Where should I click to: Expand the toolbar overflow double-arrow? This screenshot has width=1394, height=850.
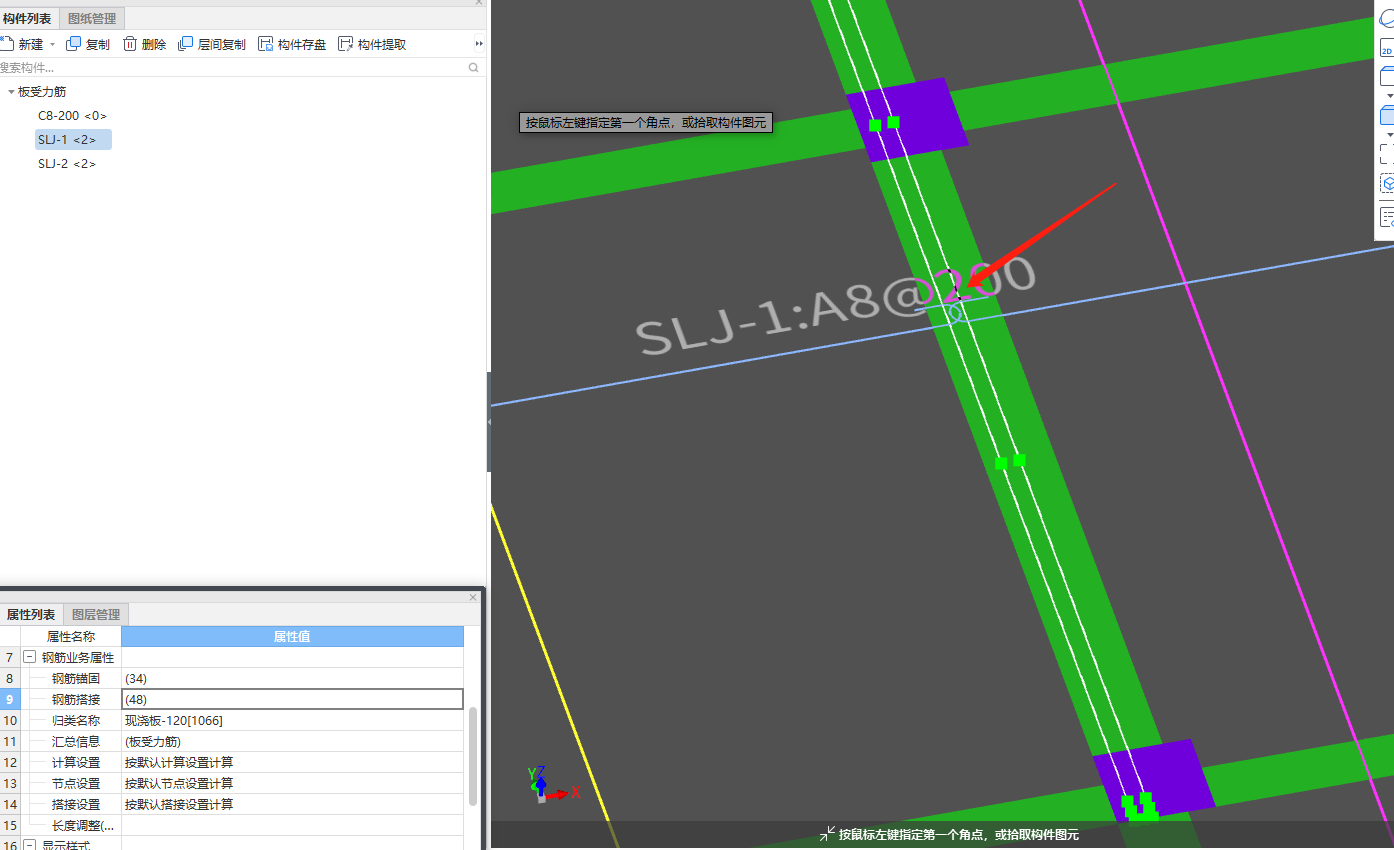pyautogui.click(x=479, y=44)
